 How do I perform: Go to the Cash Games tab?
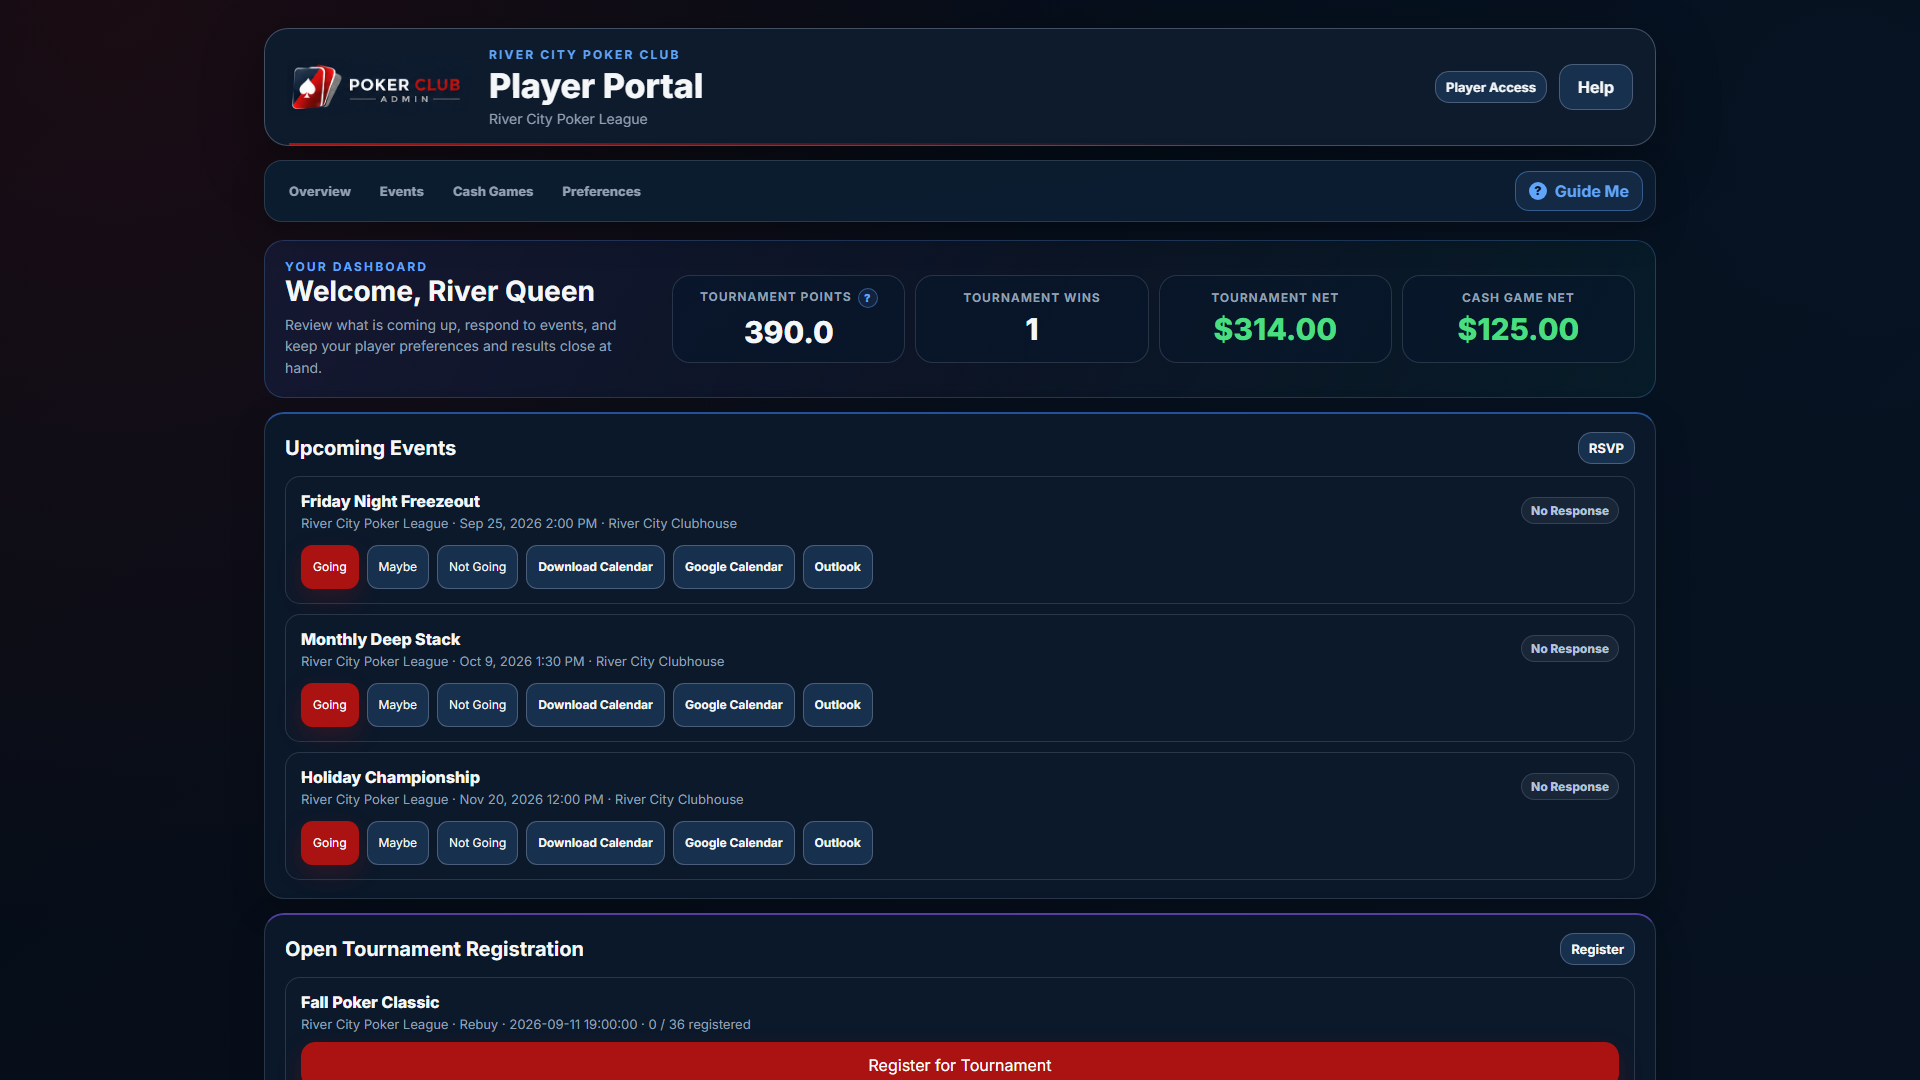[x=493, y=191]
